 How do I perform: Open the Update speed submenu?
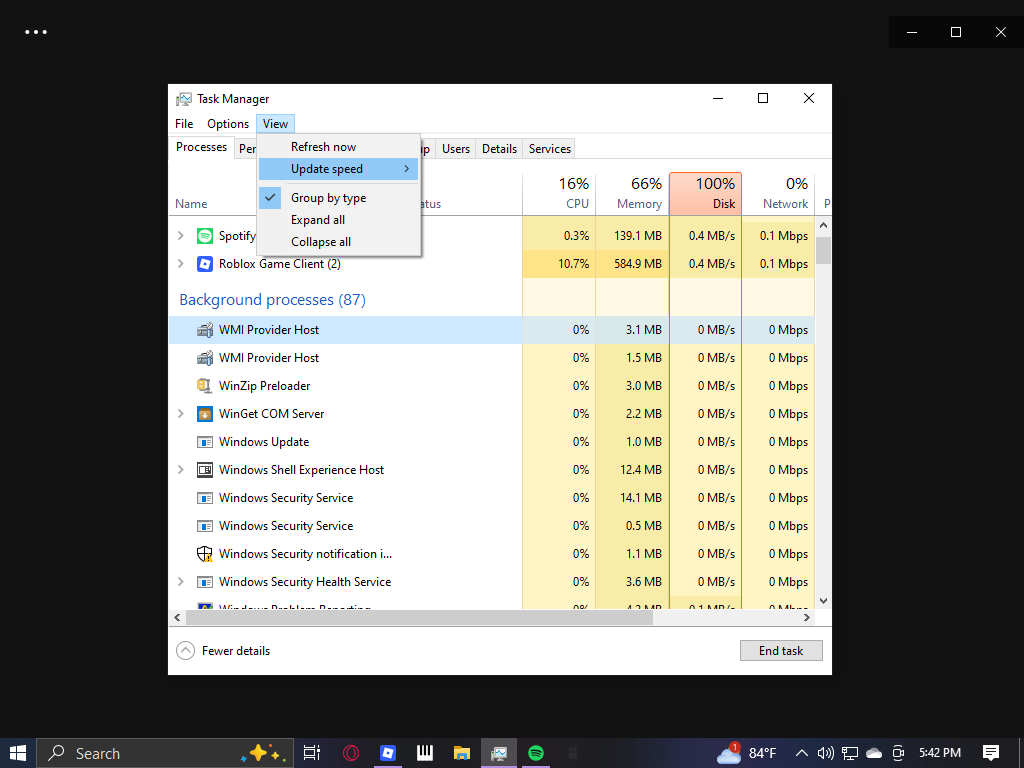click(x=338, y=169)
